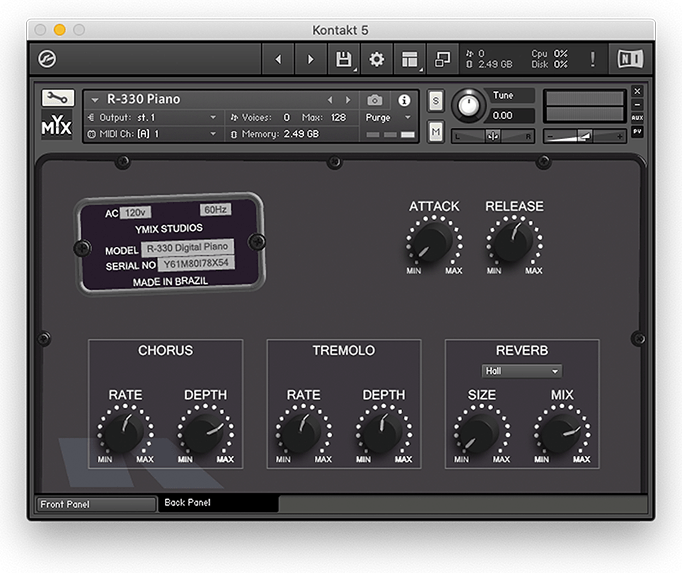Click the minimized view windows icon

442,59
